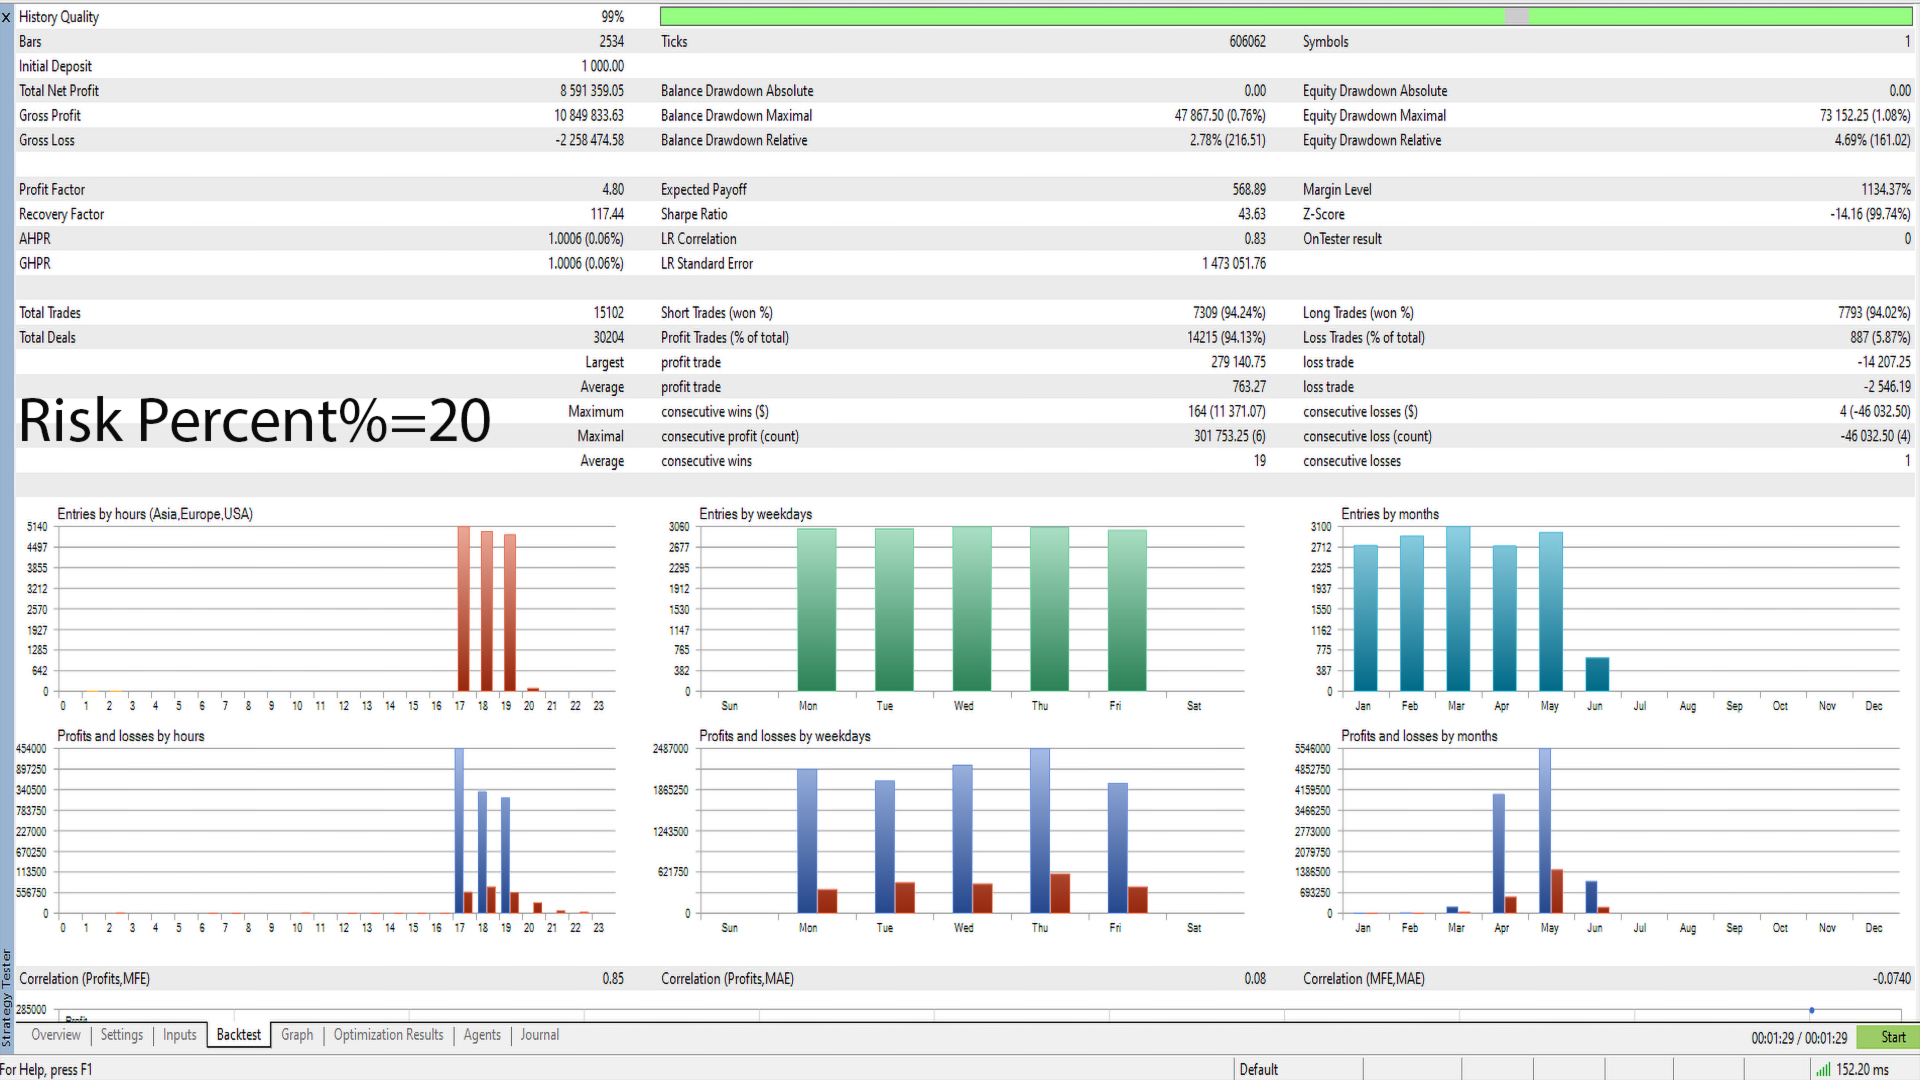Open the Overview tab
1920x1080 pixels.
point(55,1035)
